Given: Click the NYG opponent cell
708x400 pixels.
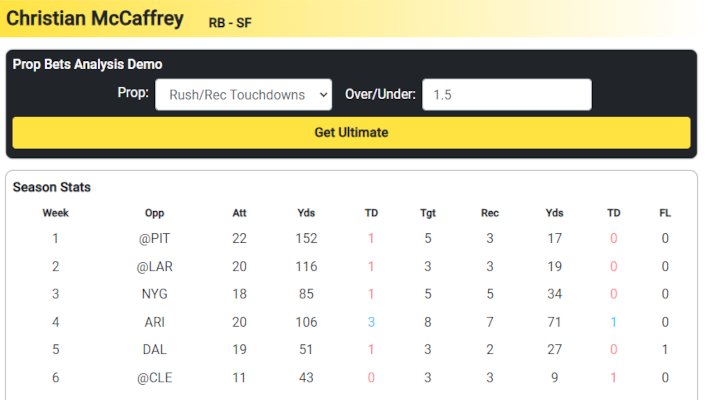Looking at the screenshot, I should (154, 294).
